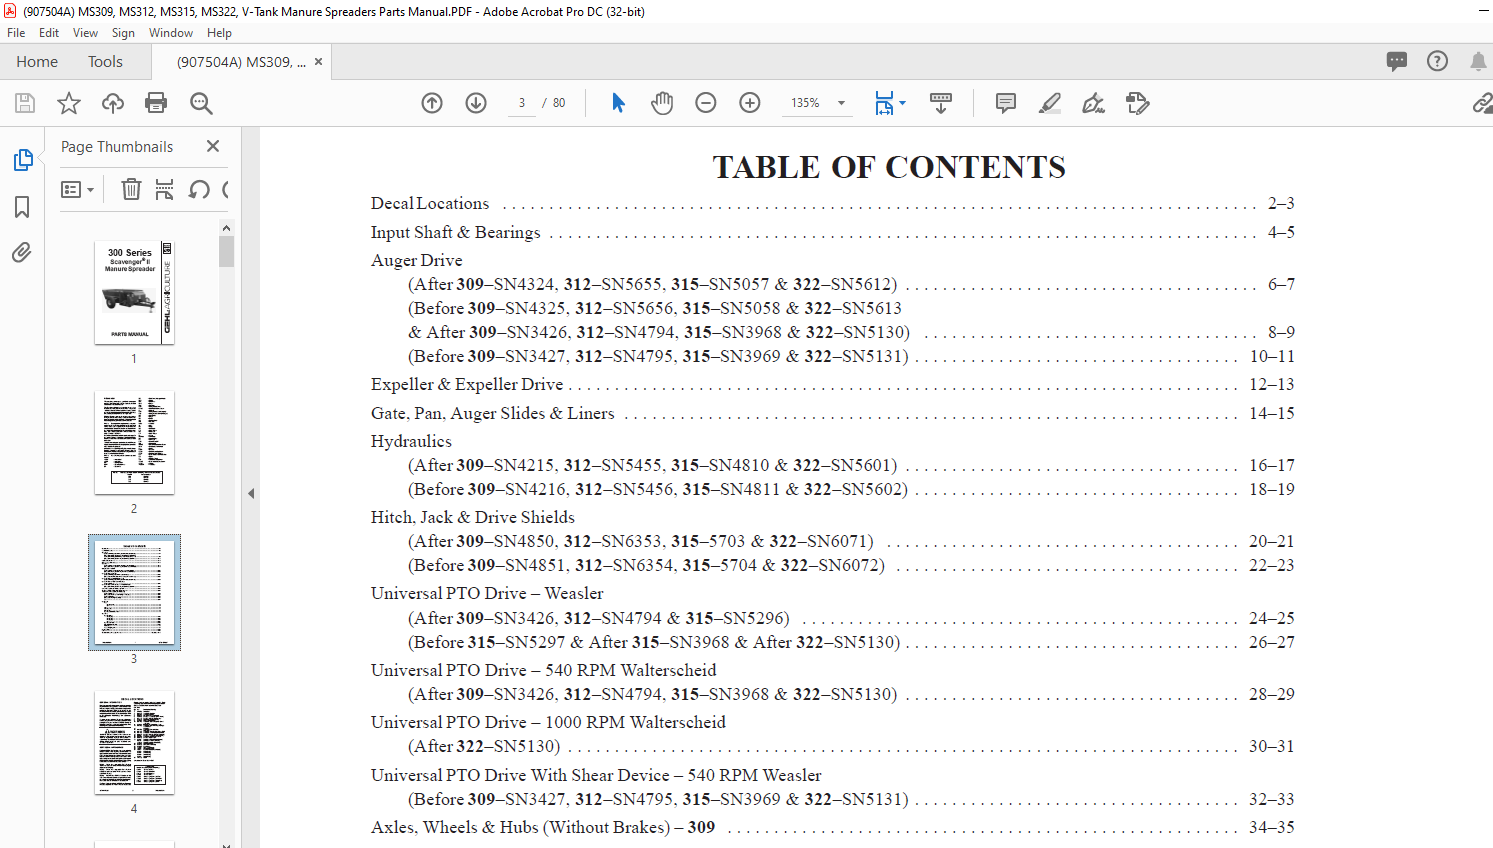This screenshot has height=848, width=1493.
Task: Select page 1 thumbnail
Action: pyautogui.click(x=134, y=292)
